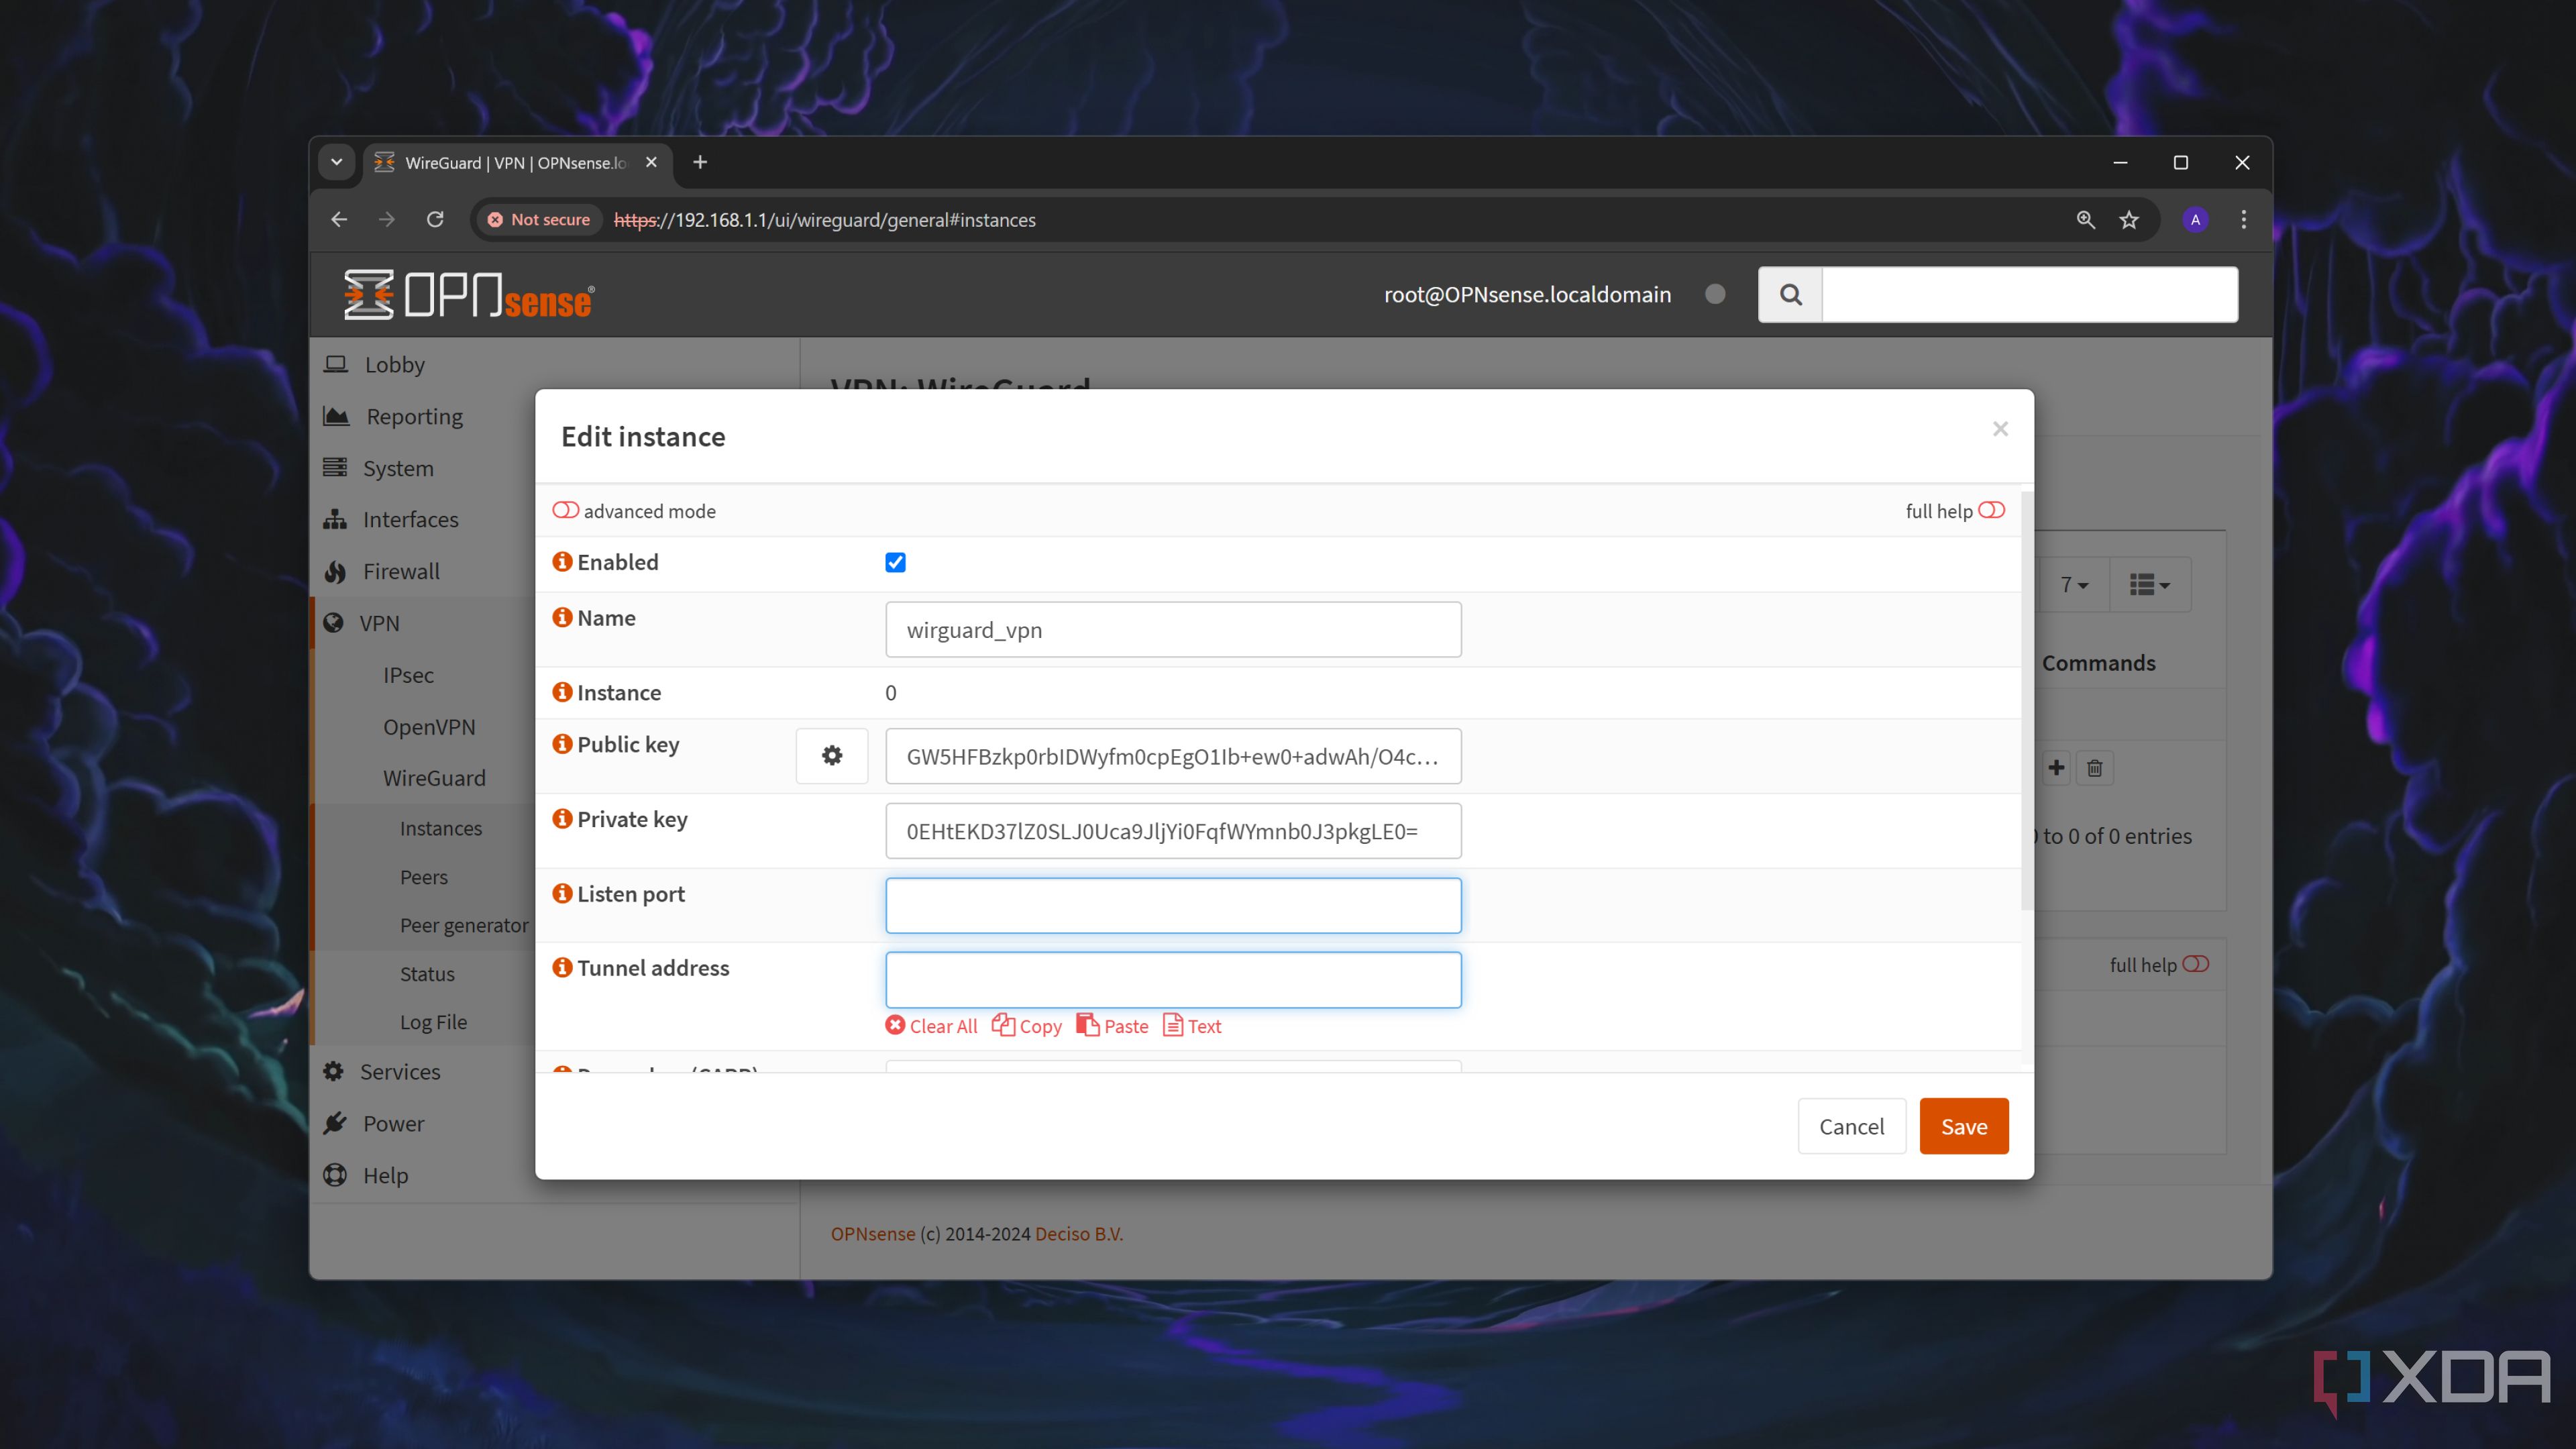Uncheck the Enabled checkbox

895,563
